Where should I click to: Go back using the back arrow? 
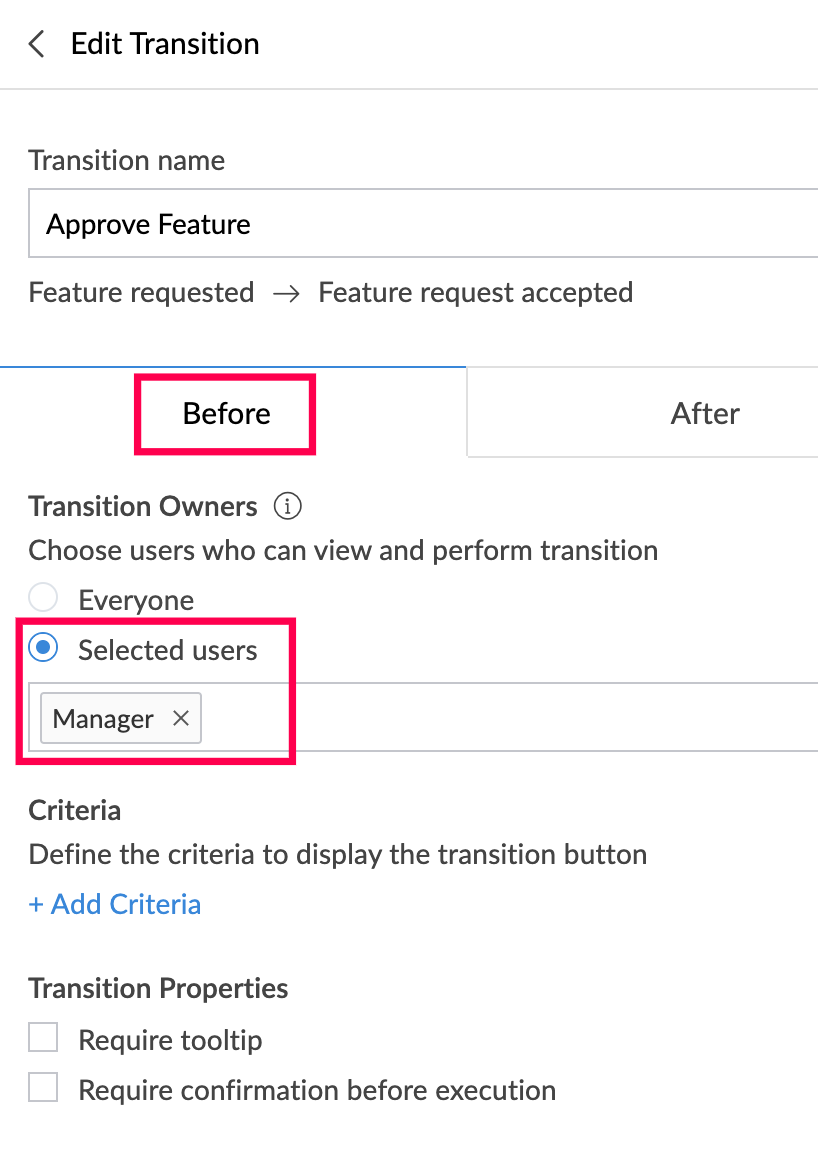pos(37,44)
